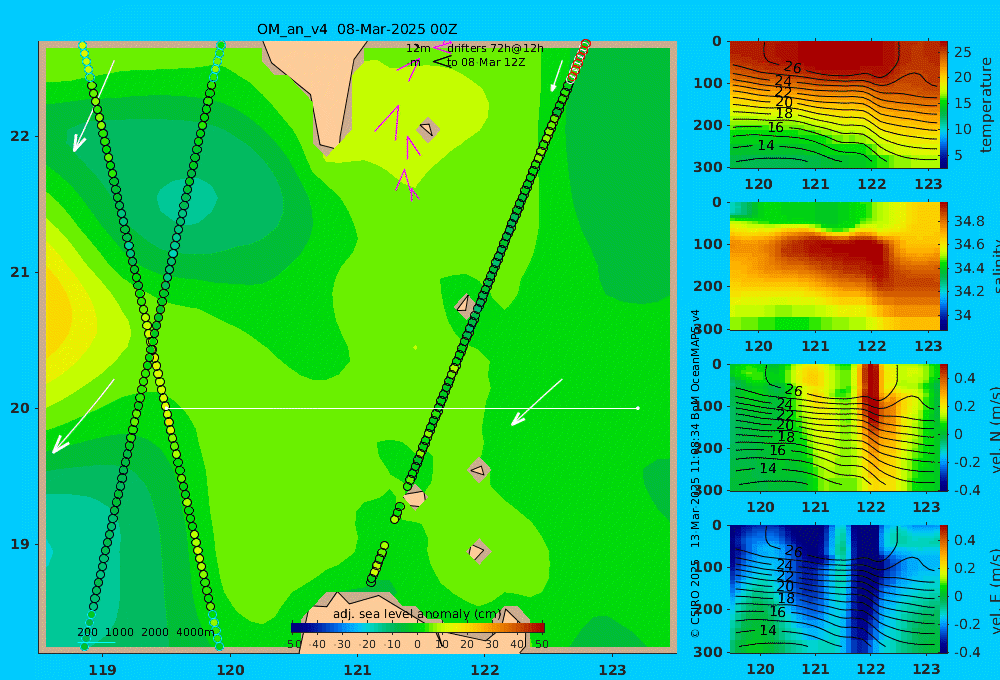This screenshot has height=680, width=1000.
Task: Click the sea level anomaly colorbar
Action: pyautogui.click(x=418, y=628)
